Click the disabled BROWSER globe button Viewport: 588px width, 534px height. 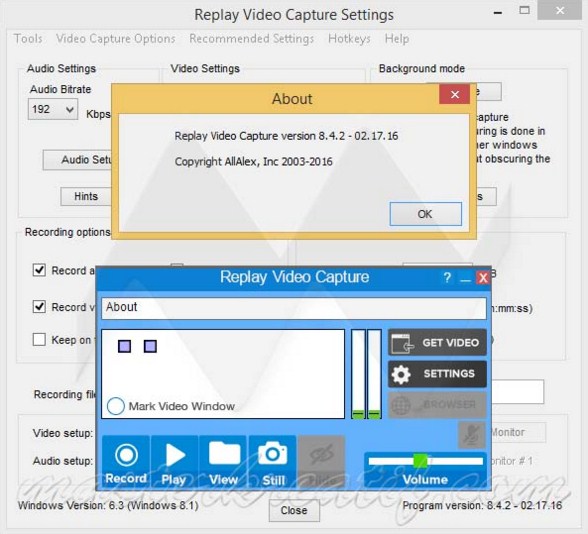coord(437,405)
